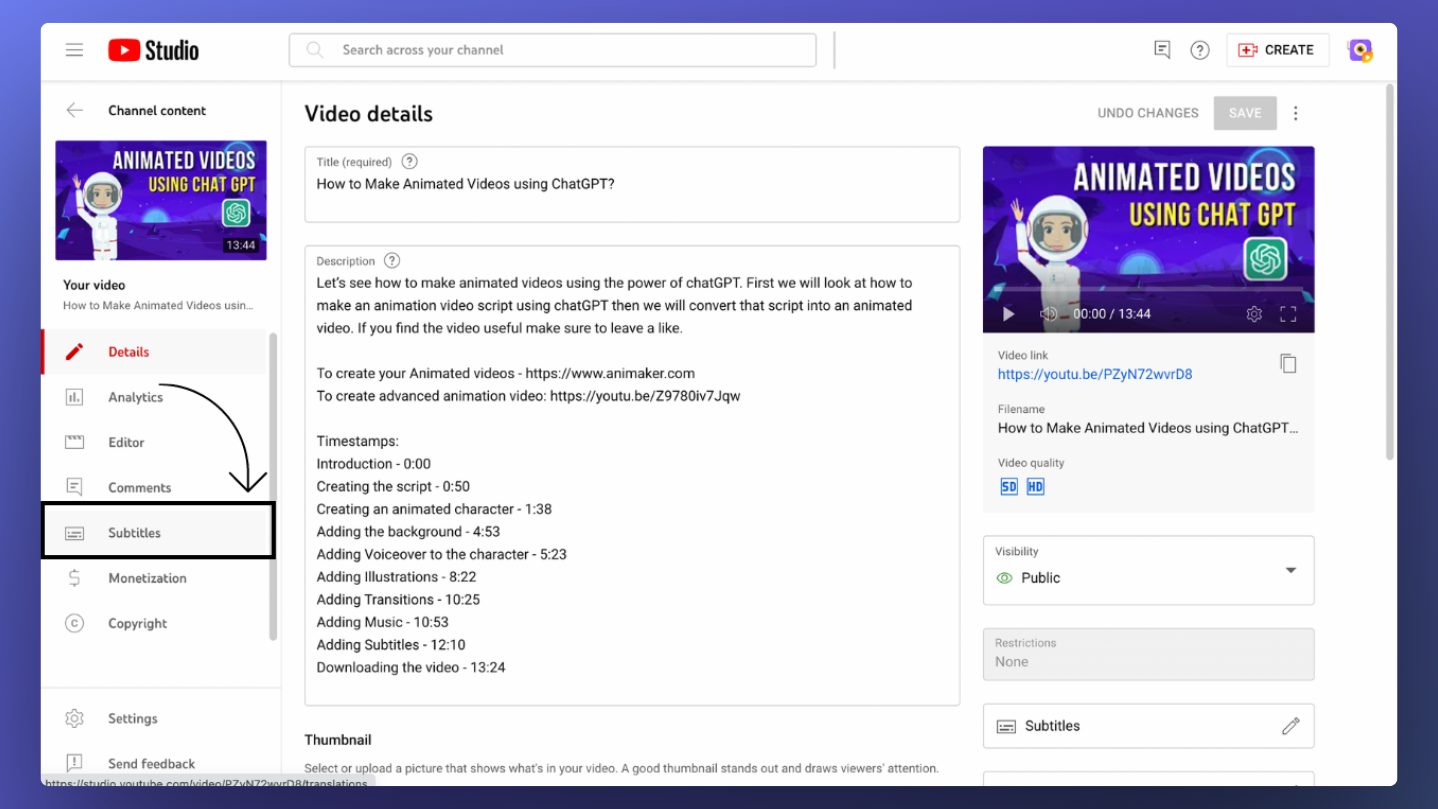
Task: Edit subtitles using the pencil icon
Action: (1291, 726)
